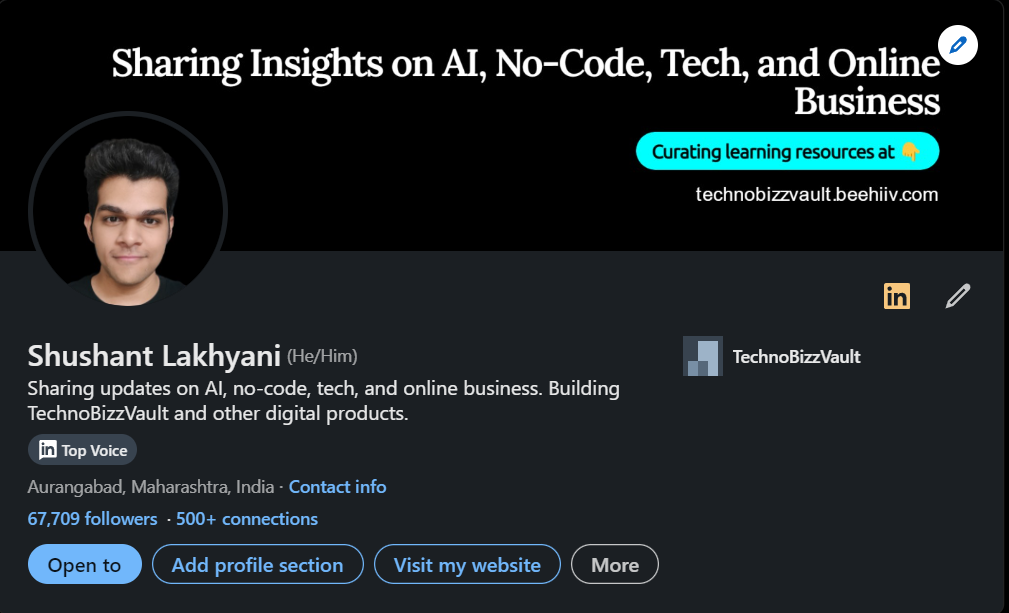Open the 500+ connections page
This screenshot has width=1009, height=613.
(x=246, y=518)
